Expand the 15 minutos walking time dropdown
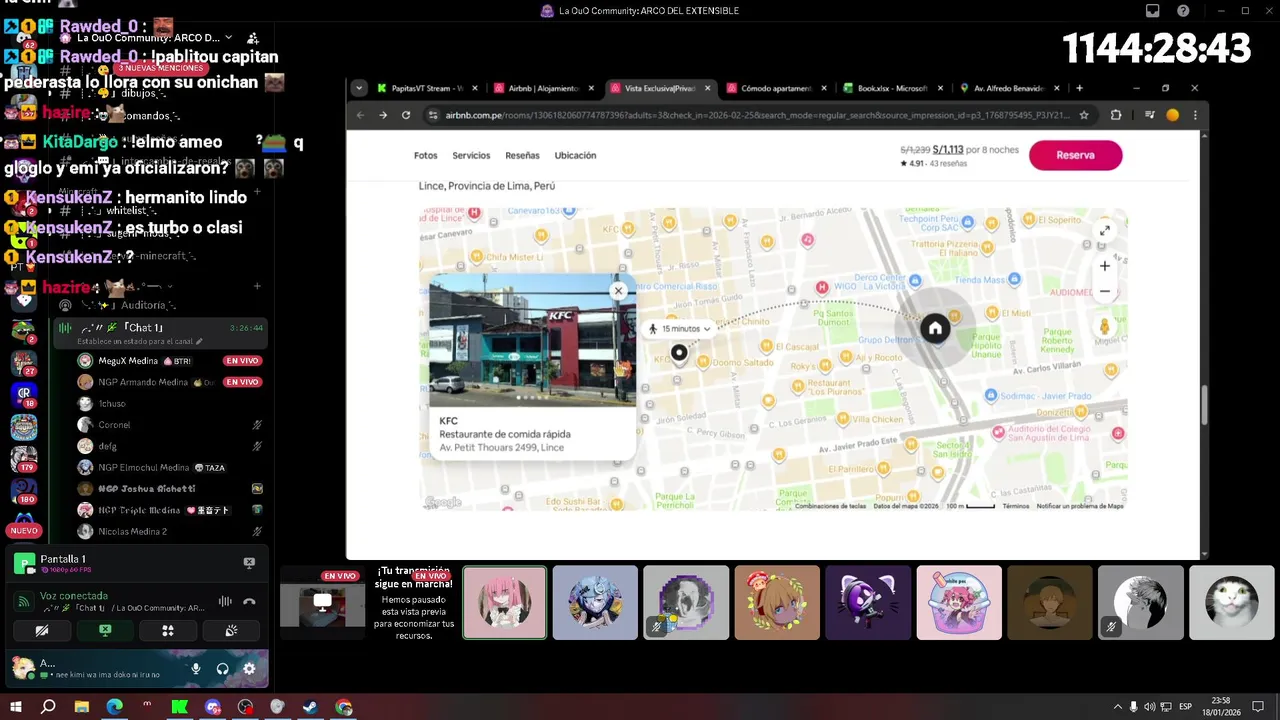The image size is (1280, 720). click(680, 328)
